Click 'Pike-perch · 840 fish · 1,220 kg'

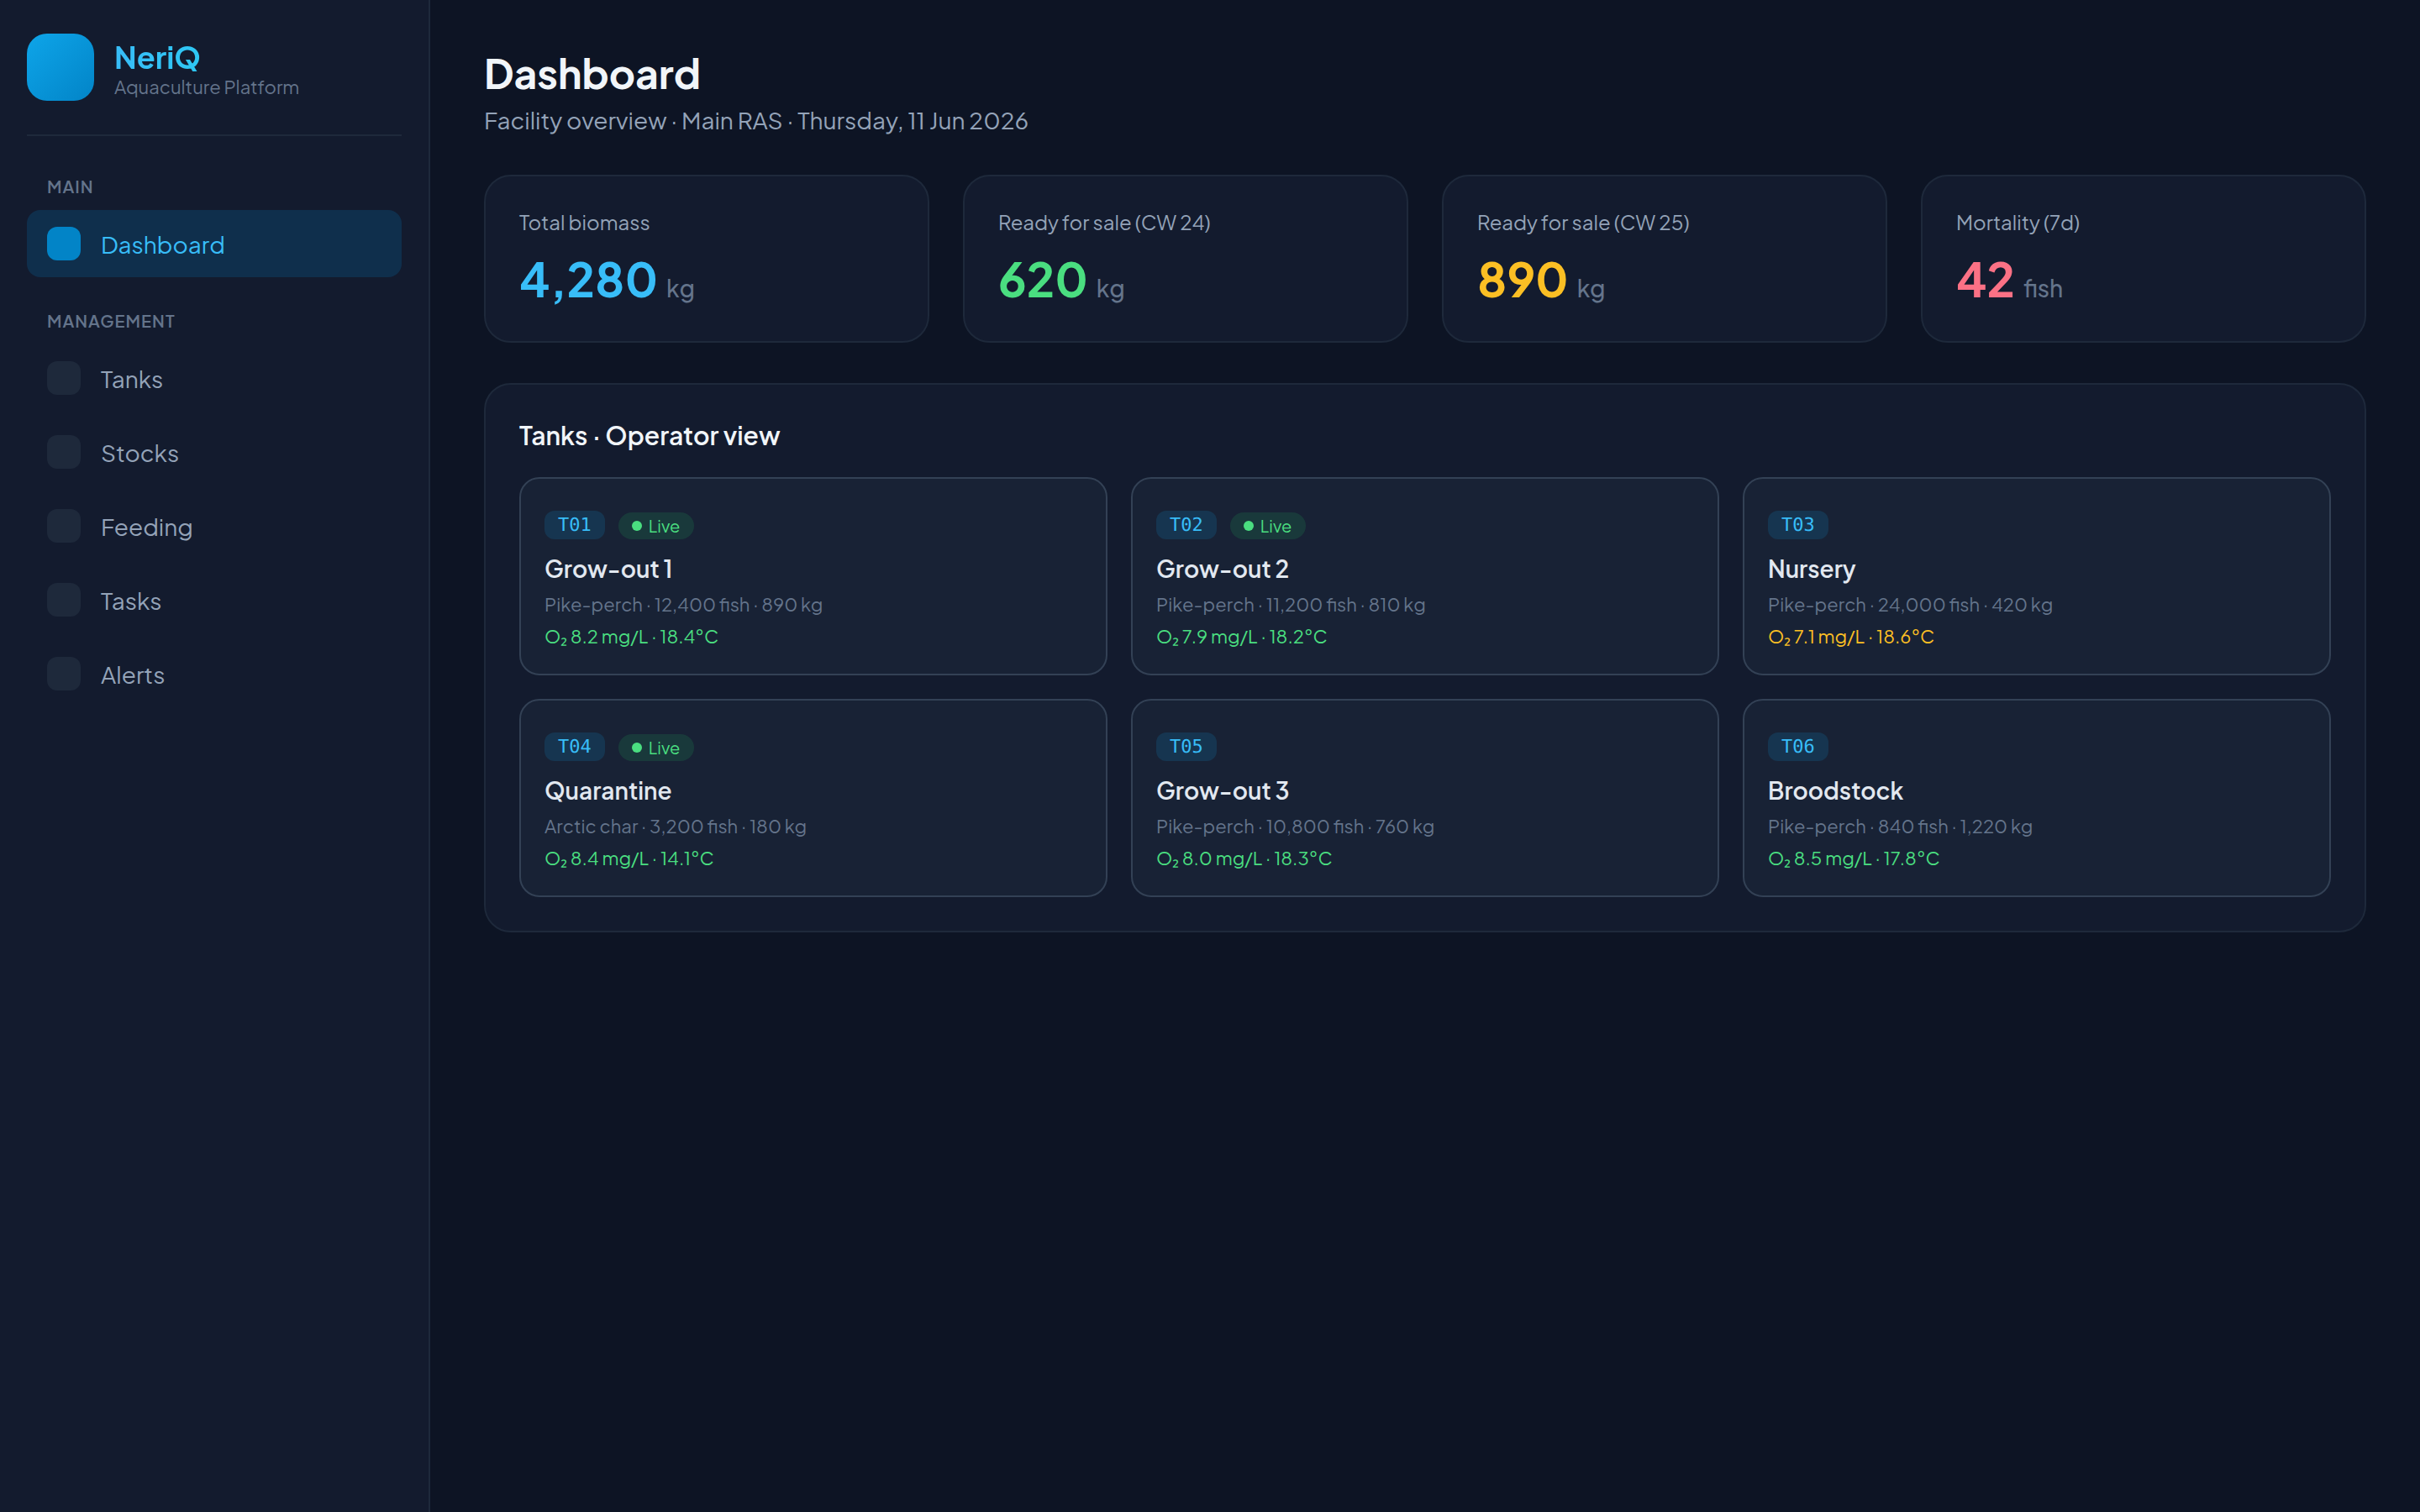pyautogui.click(x=1900, y=827)
